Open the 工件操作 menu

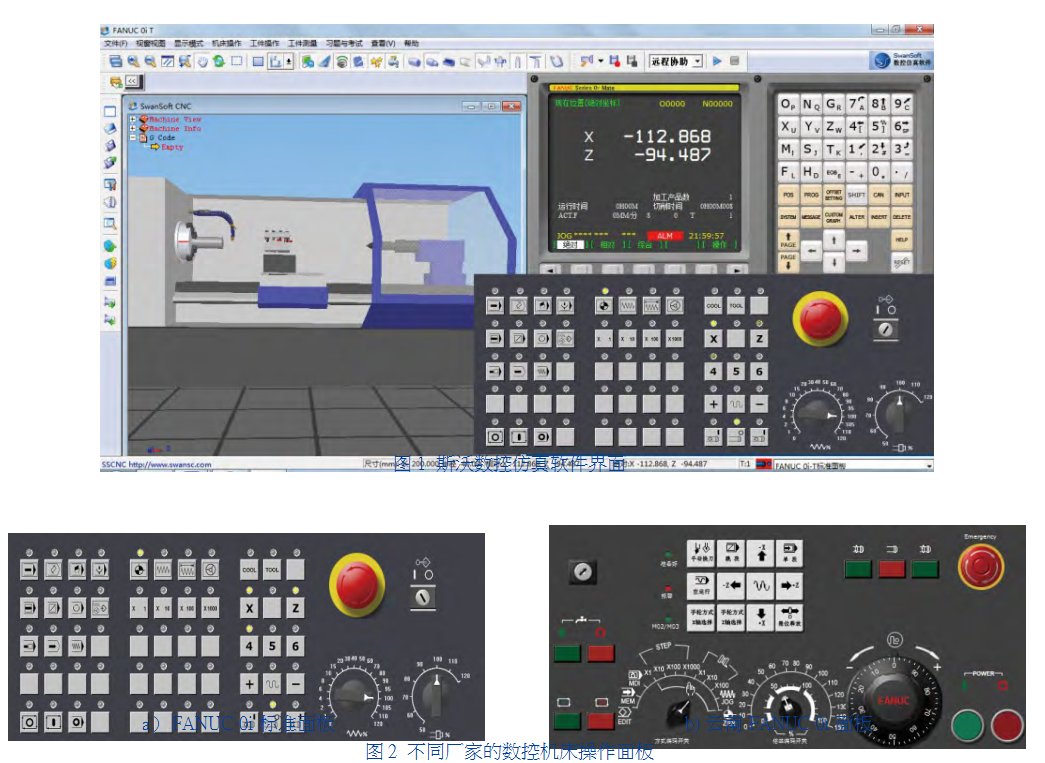pos(265,43)
